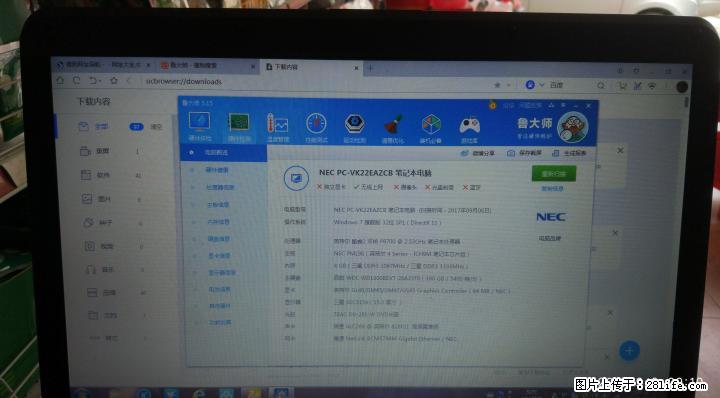Open the Baidu search engine dropdown arrow

[541, 85]
